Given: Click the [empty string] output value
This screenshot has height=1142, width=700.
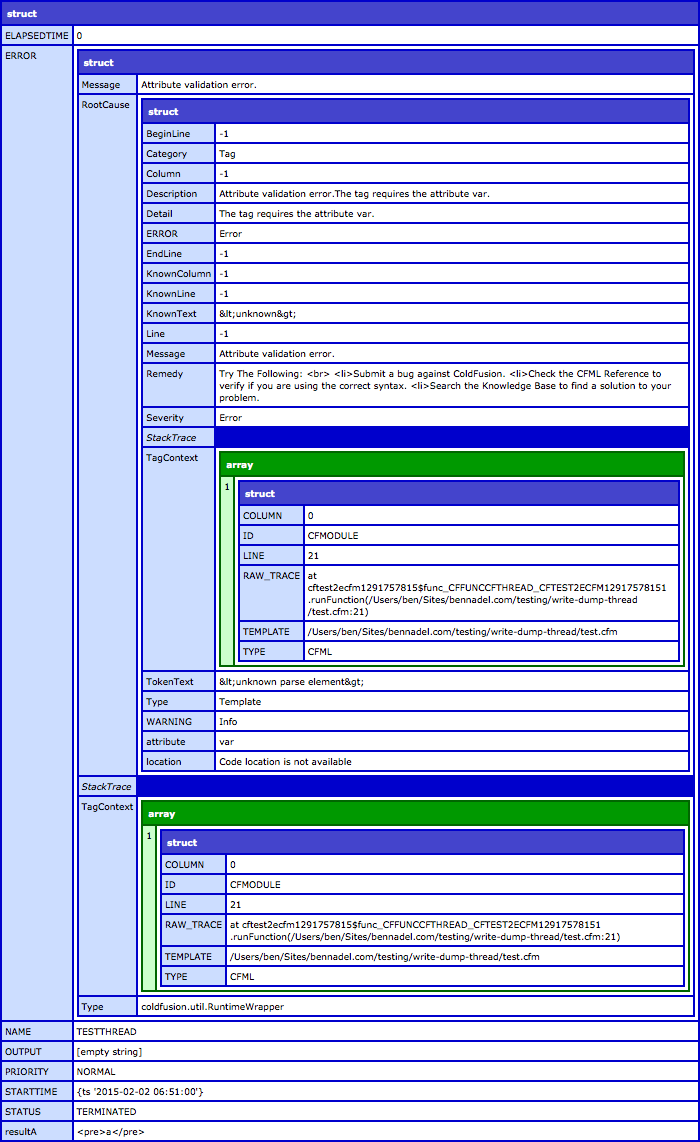Looking at the screenshot, I should coord(109,1052).
